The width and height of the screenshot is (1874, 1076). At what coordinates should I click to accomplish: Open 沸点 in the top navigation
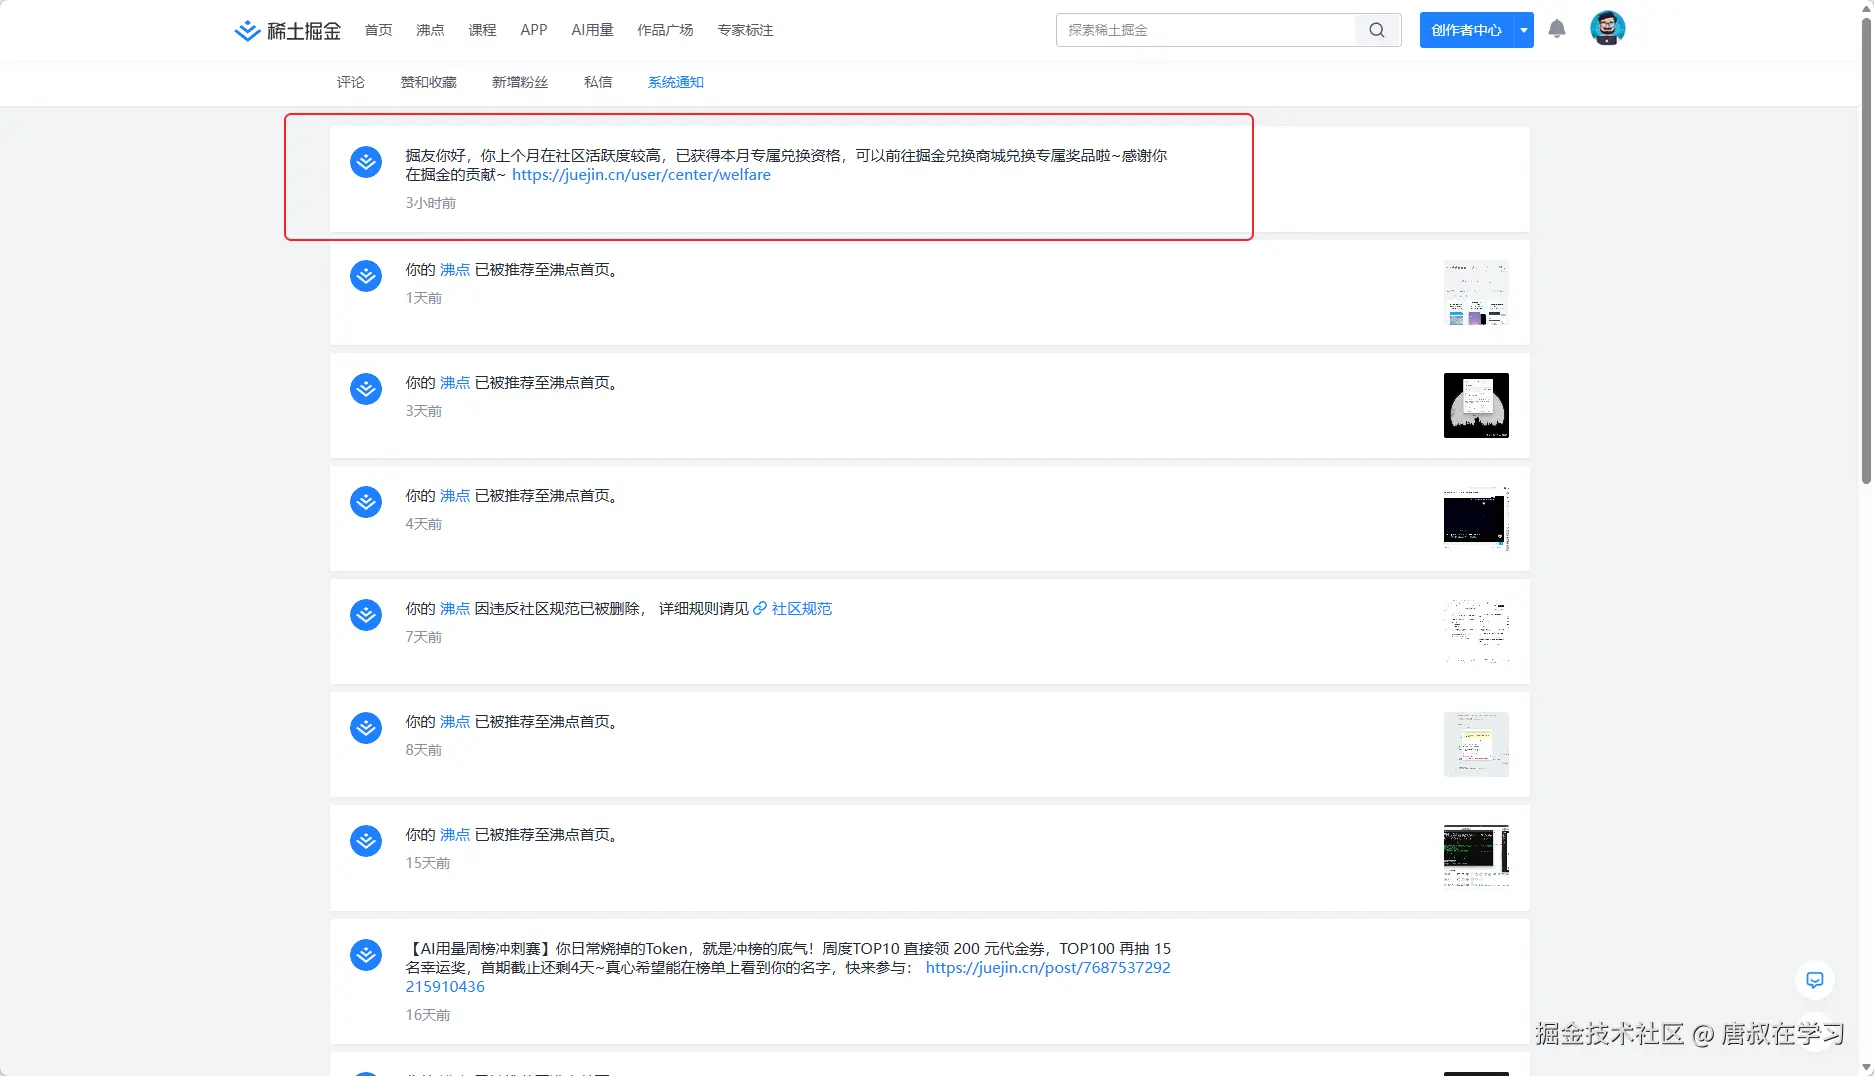coord(430,30)
